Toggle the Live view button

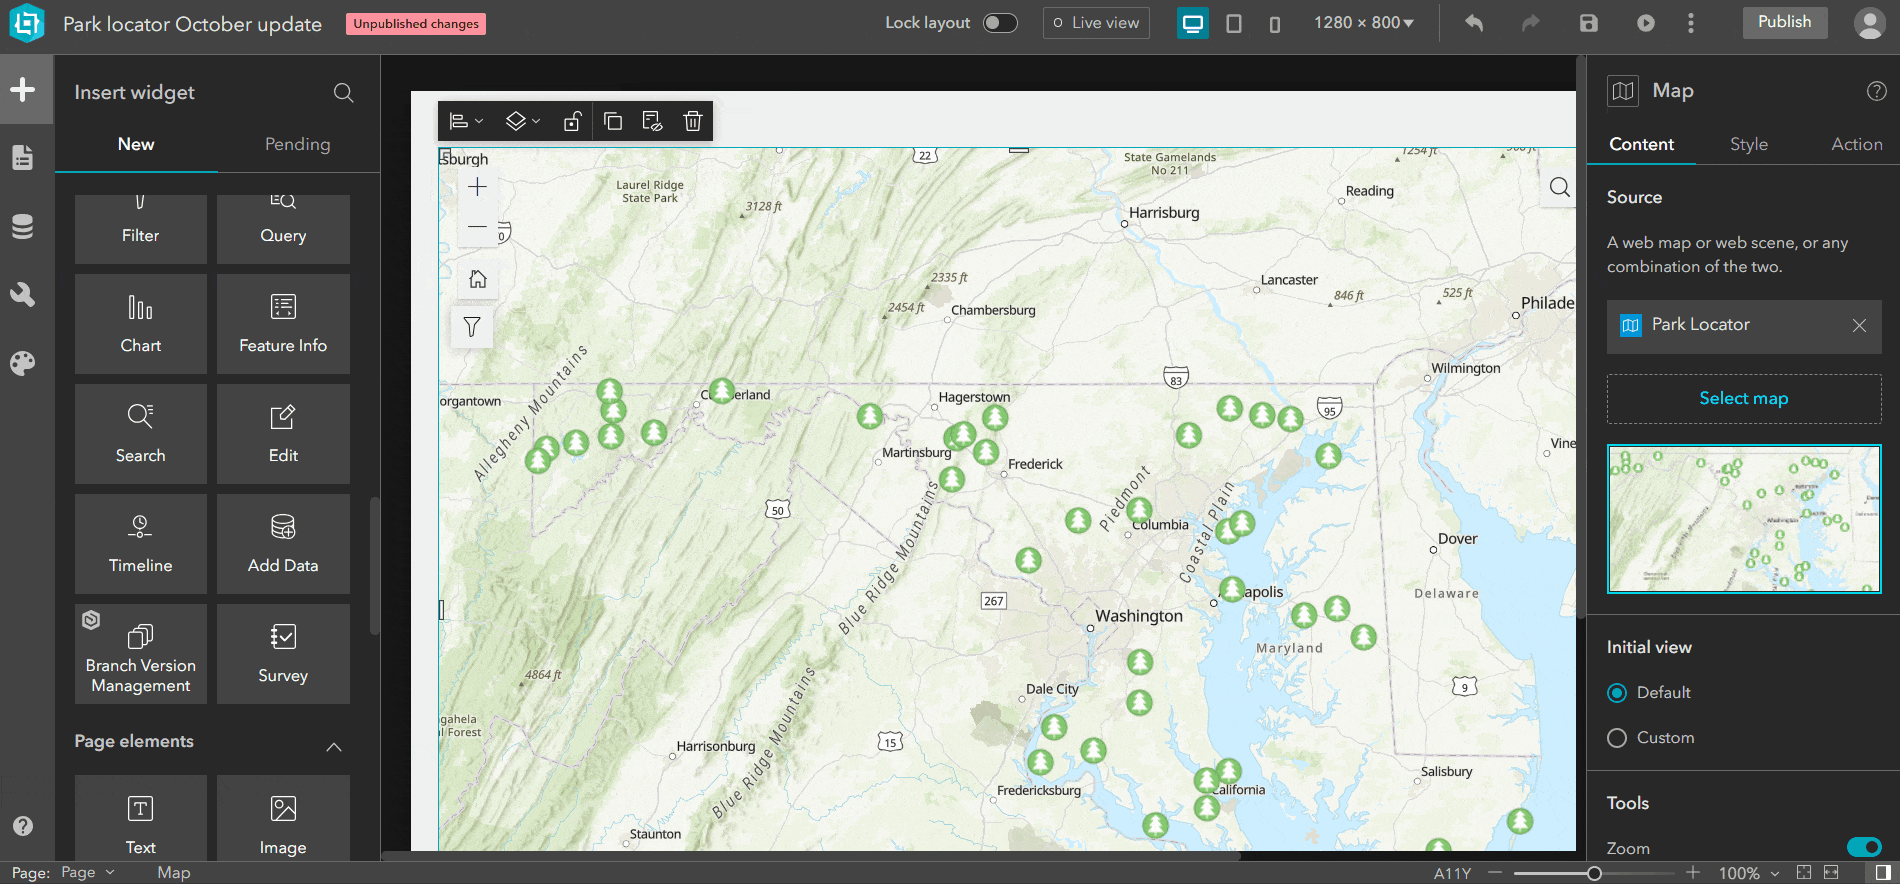coord(1096,23)
